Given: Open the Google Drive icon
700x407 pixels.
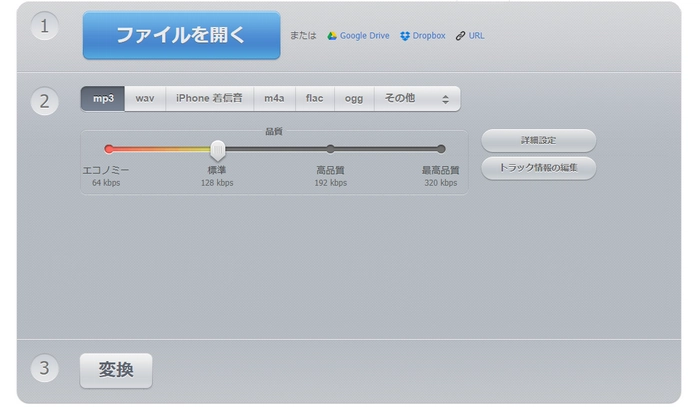Looking at the screenshot, I should click(332, 36).
